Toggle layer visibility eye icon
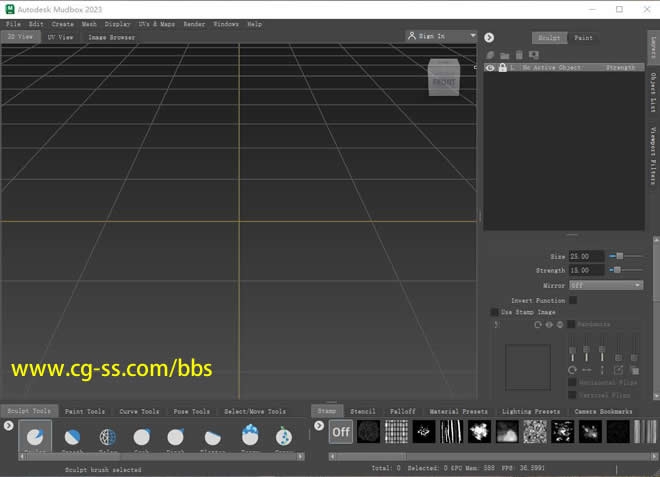The height and width of the screenshot is (477, 660). 490,68
